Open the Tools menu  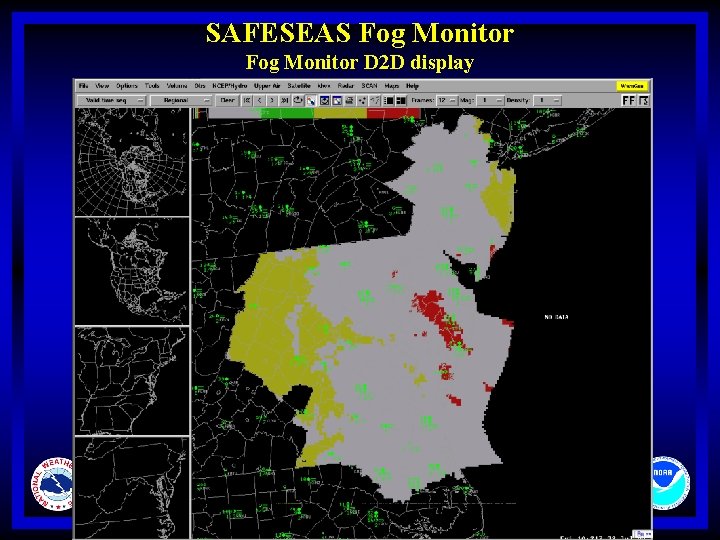(x=152, y=86)
